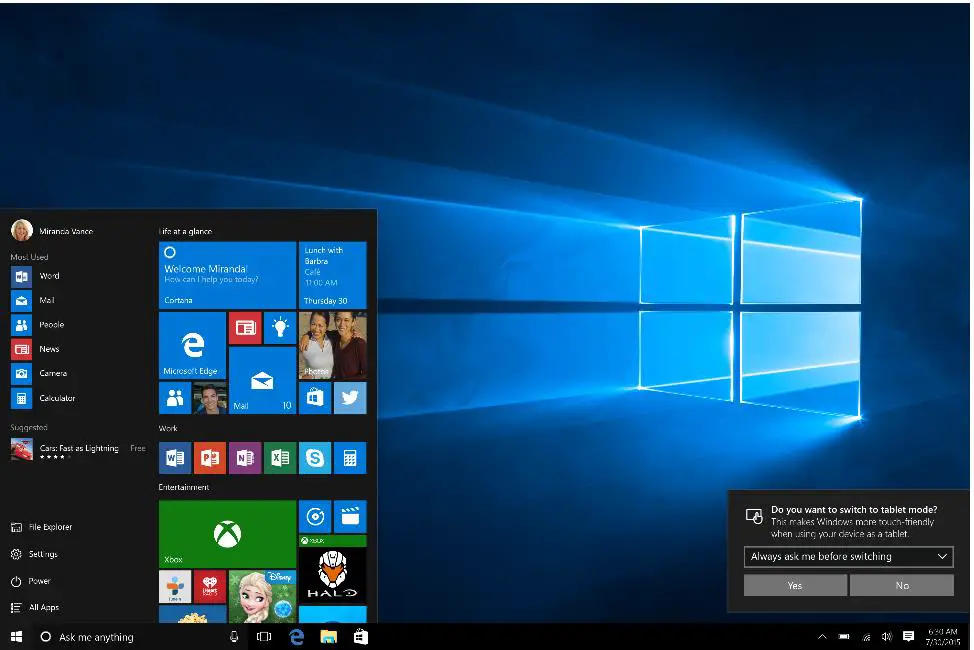Open the Twitter tile
This screenshot has width=974, height=650.
(350, 397)
